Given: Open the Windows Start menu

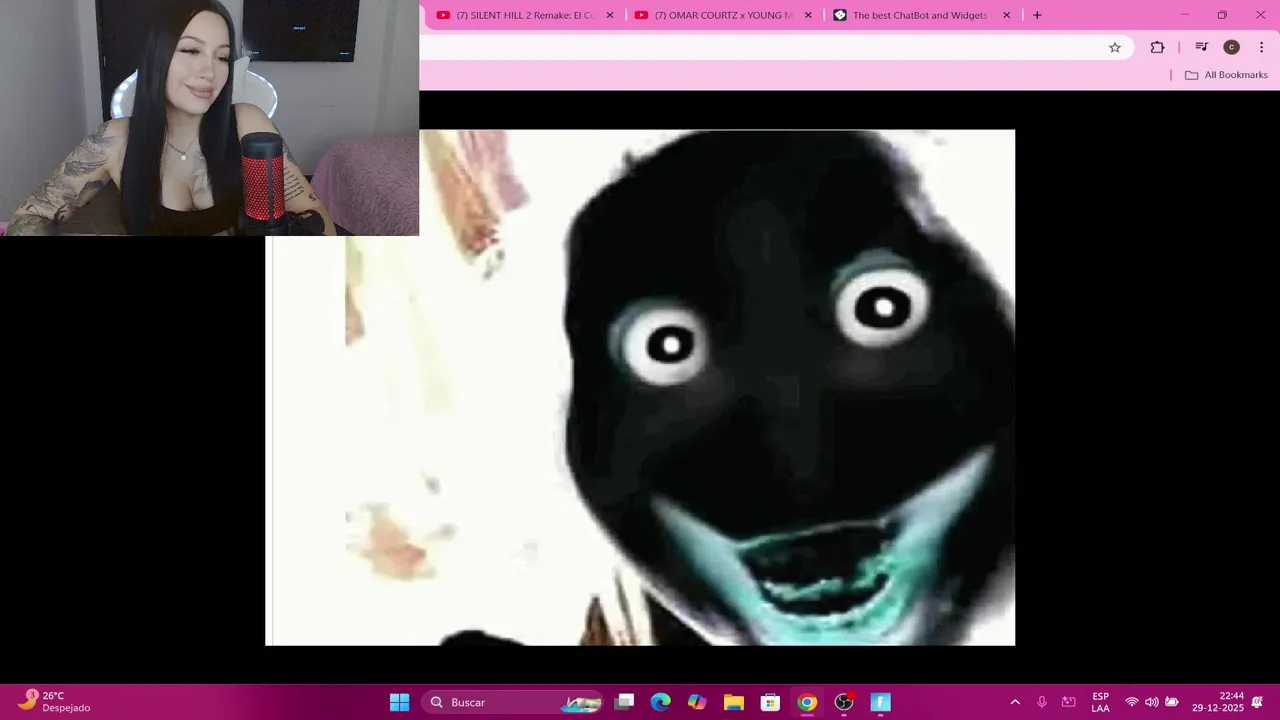Looking at the screenshot, I should click(x=399, y=702).
